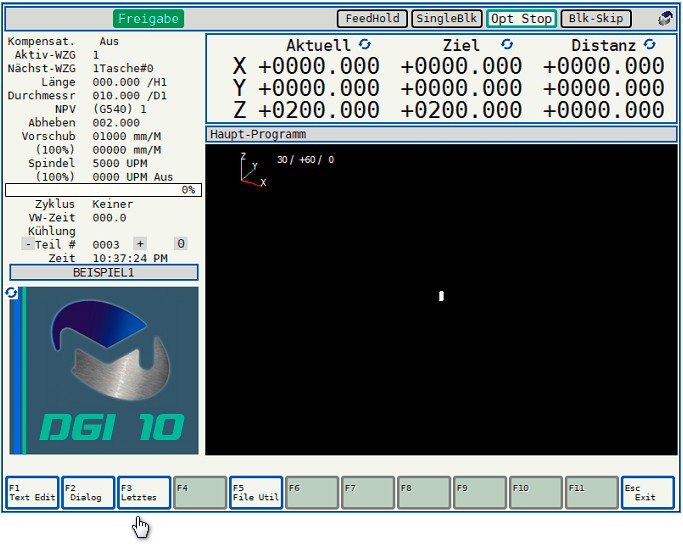Click the Kompensat. value Aus
The image size is (683, 549).
click(109, 41)
